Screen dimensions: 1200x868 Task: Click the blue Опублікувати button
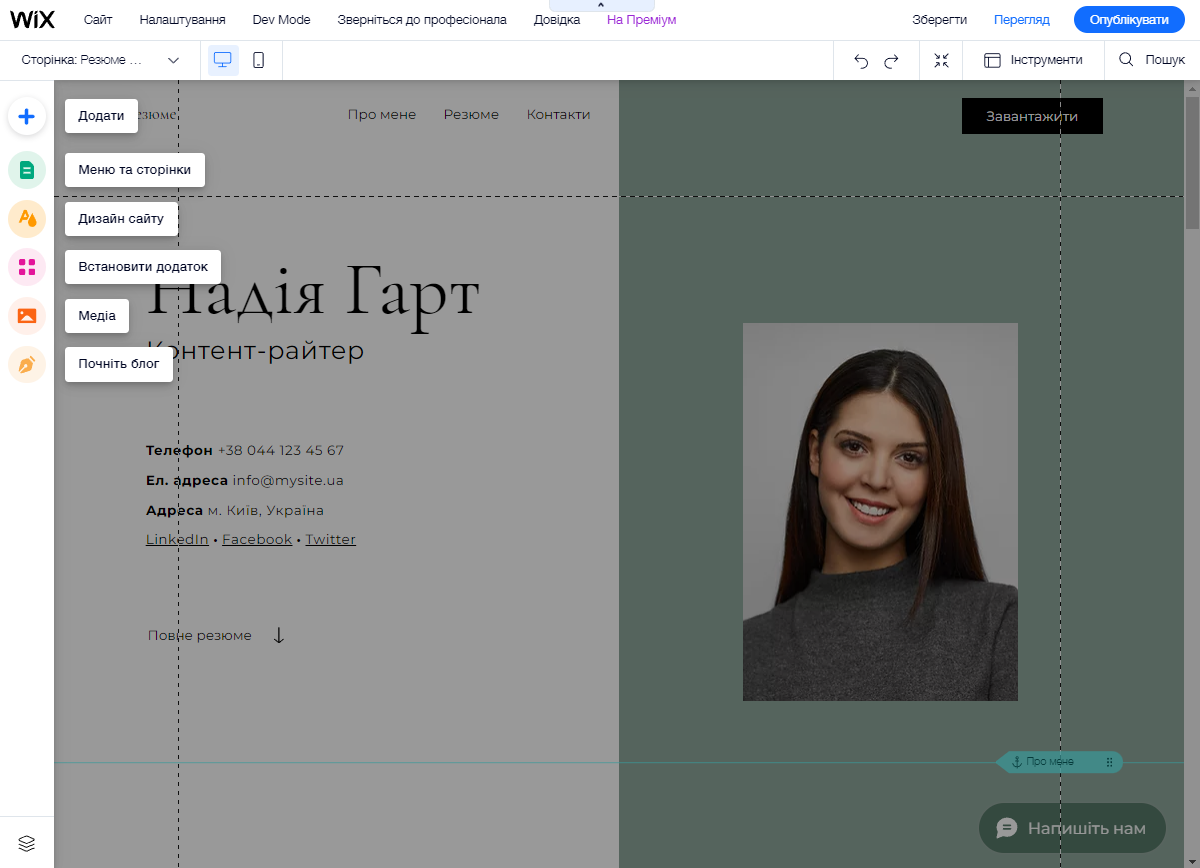[x=1128, y=20]
